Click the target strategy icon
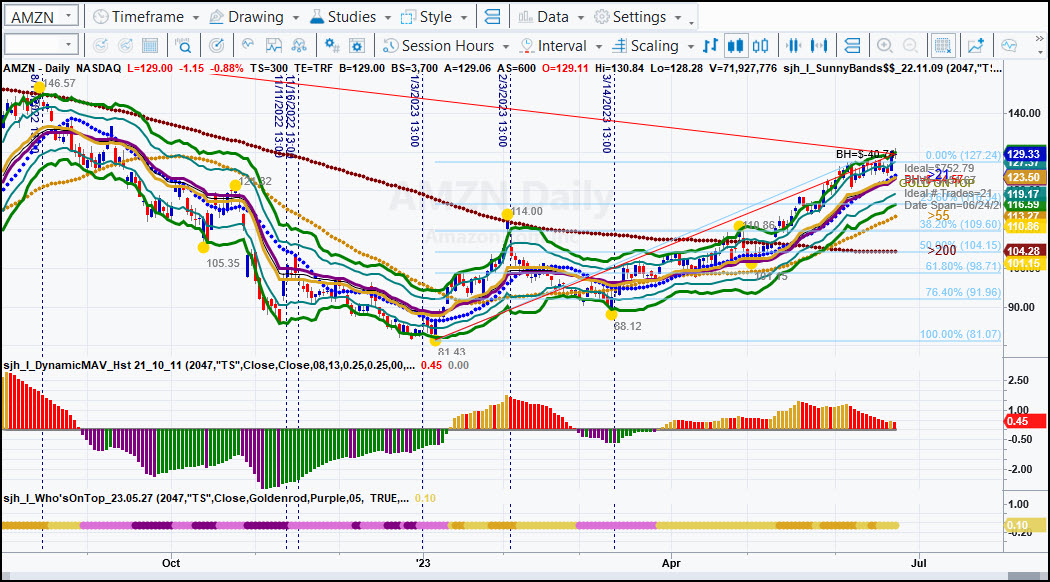The image size is (1050, 582). click(x=216, y=46)
